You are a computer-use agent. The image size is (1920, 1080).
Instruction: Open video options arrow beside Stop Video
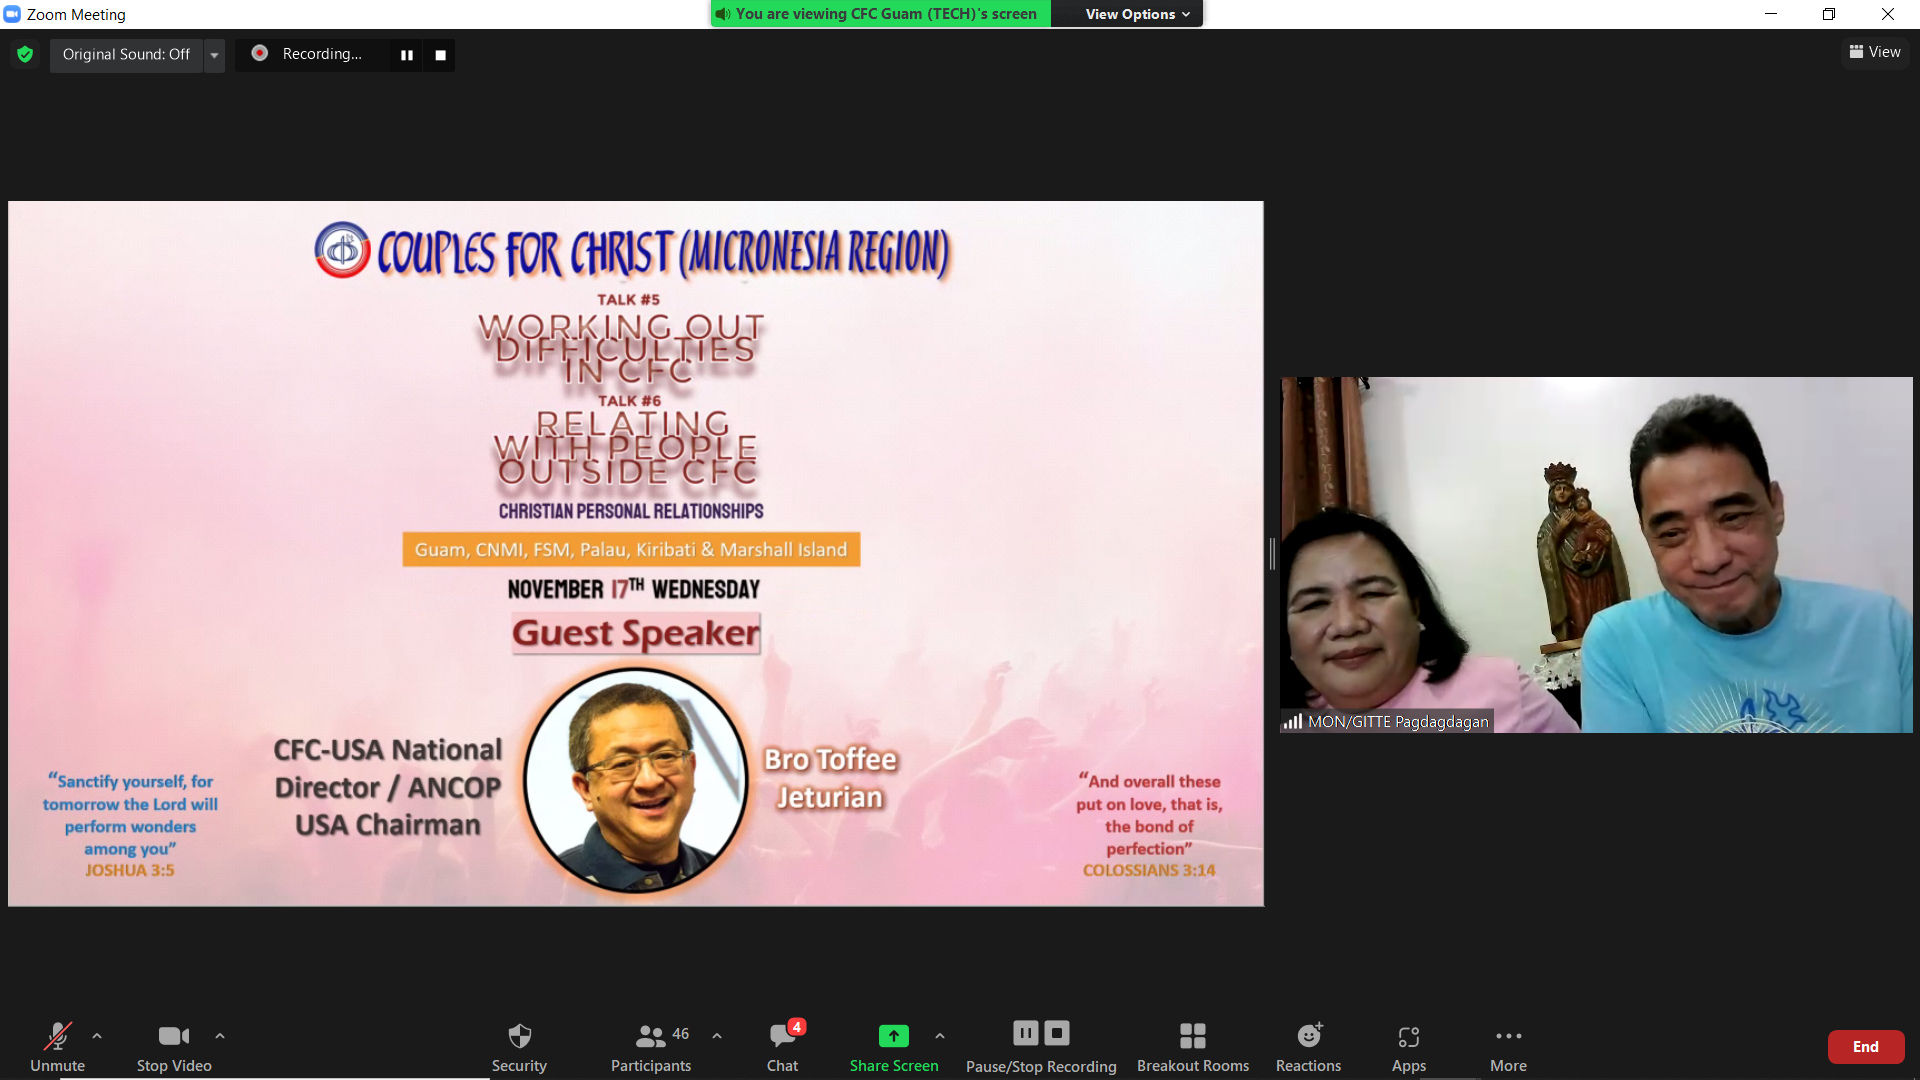click(220, 1036)
